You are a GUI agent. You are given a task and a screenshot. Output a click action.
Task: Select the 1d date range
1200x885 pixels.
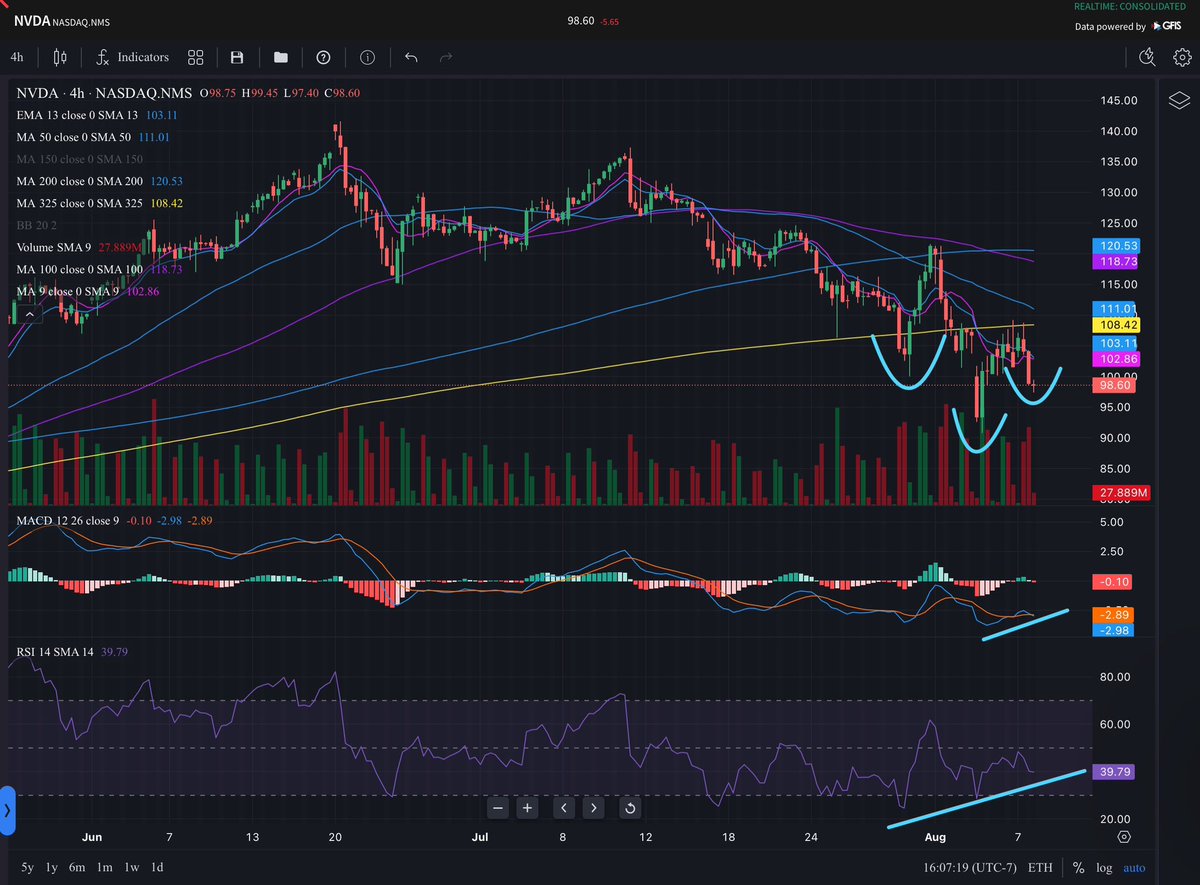click(157, 867)
